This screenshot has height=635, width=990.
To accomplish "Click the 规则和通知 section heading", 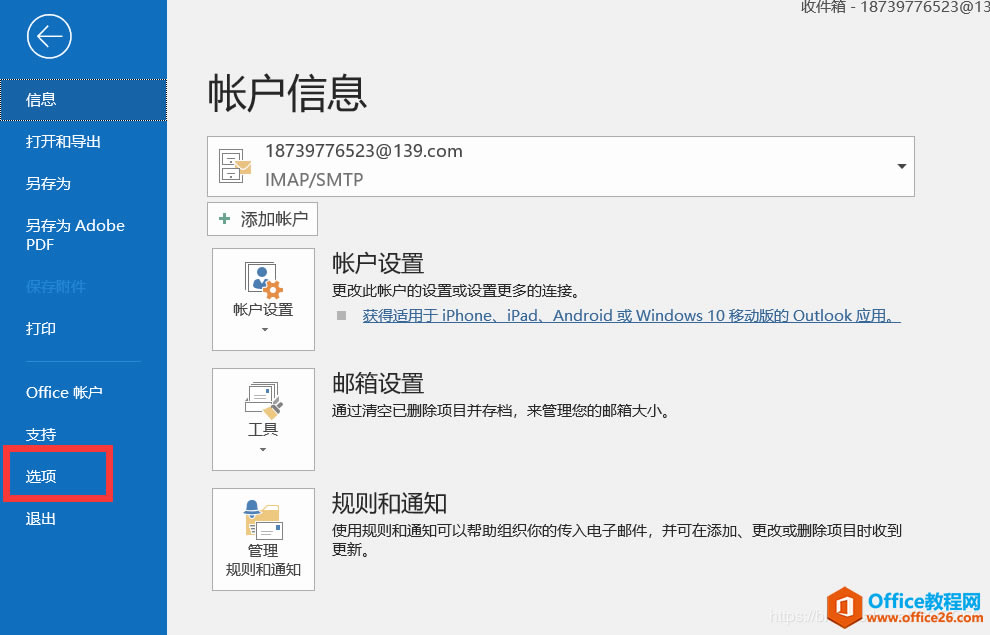I will (390, 503).
